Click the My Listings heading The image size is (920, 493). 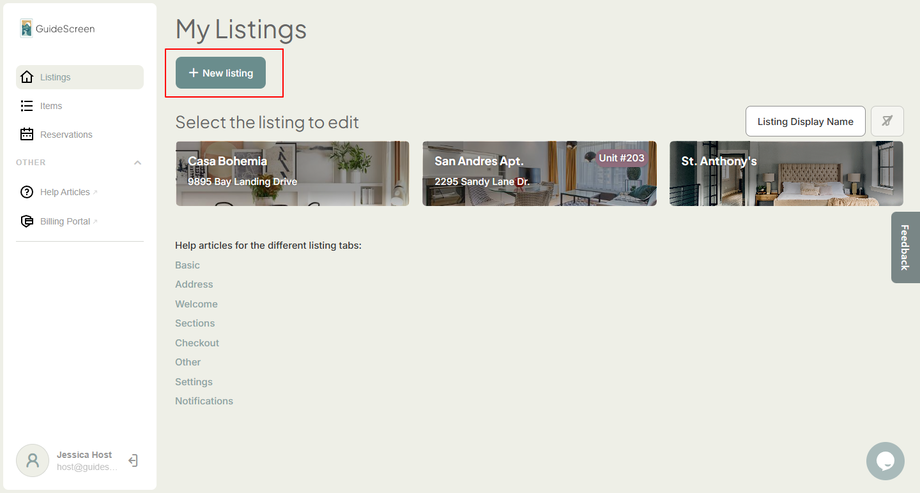tap(241, 29)
